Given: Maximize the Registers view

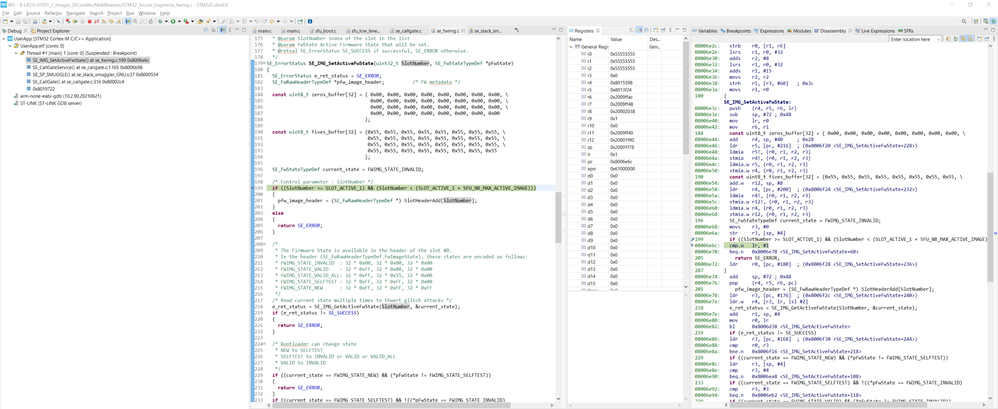Looking at the screenshot, I should pyautogui.click(x=684, y=30).
